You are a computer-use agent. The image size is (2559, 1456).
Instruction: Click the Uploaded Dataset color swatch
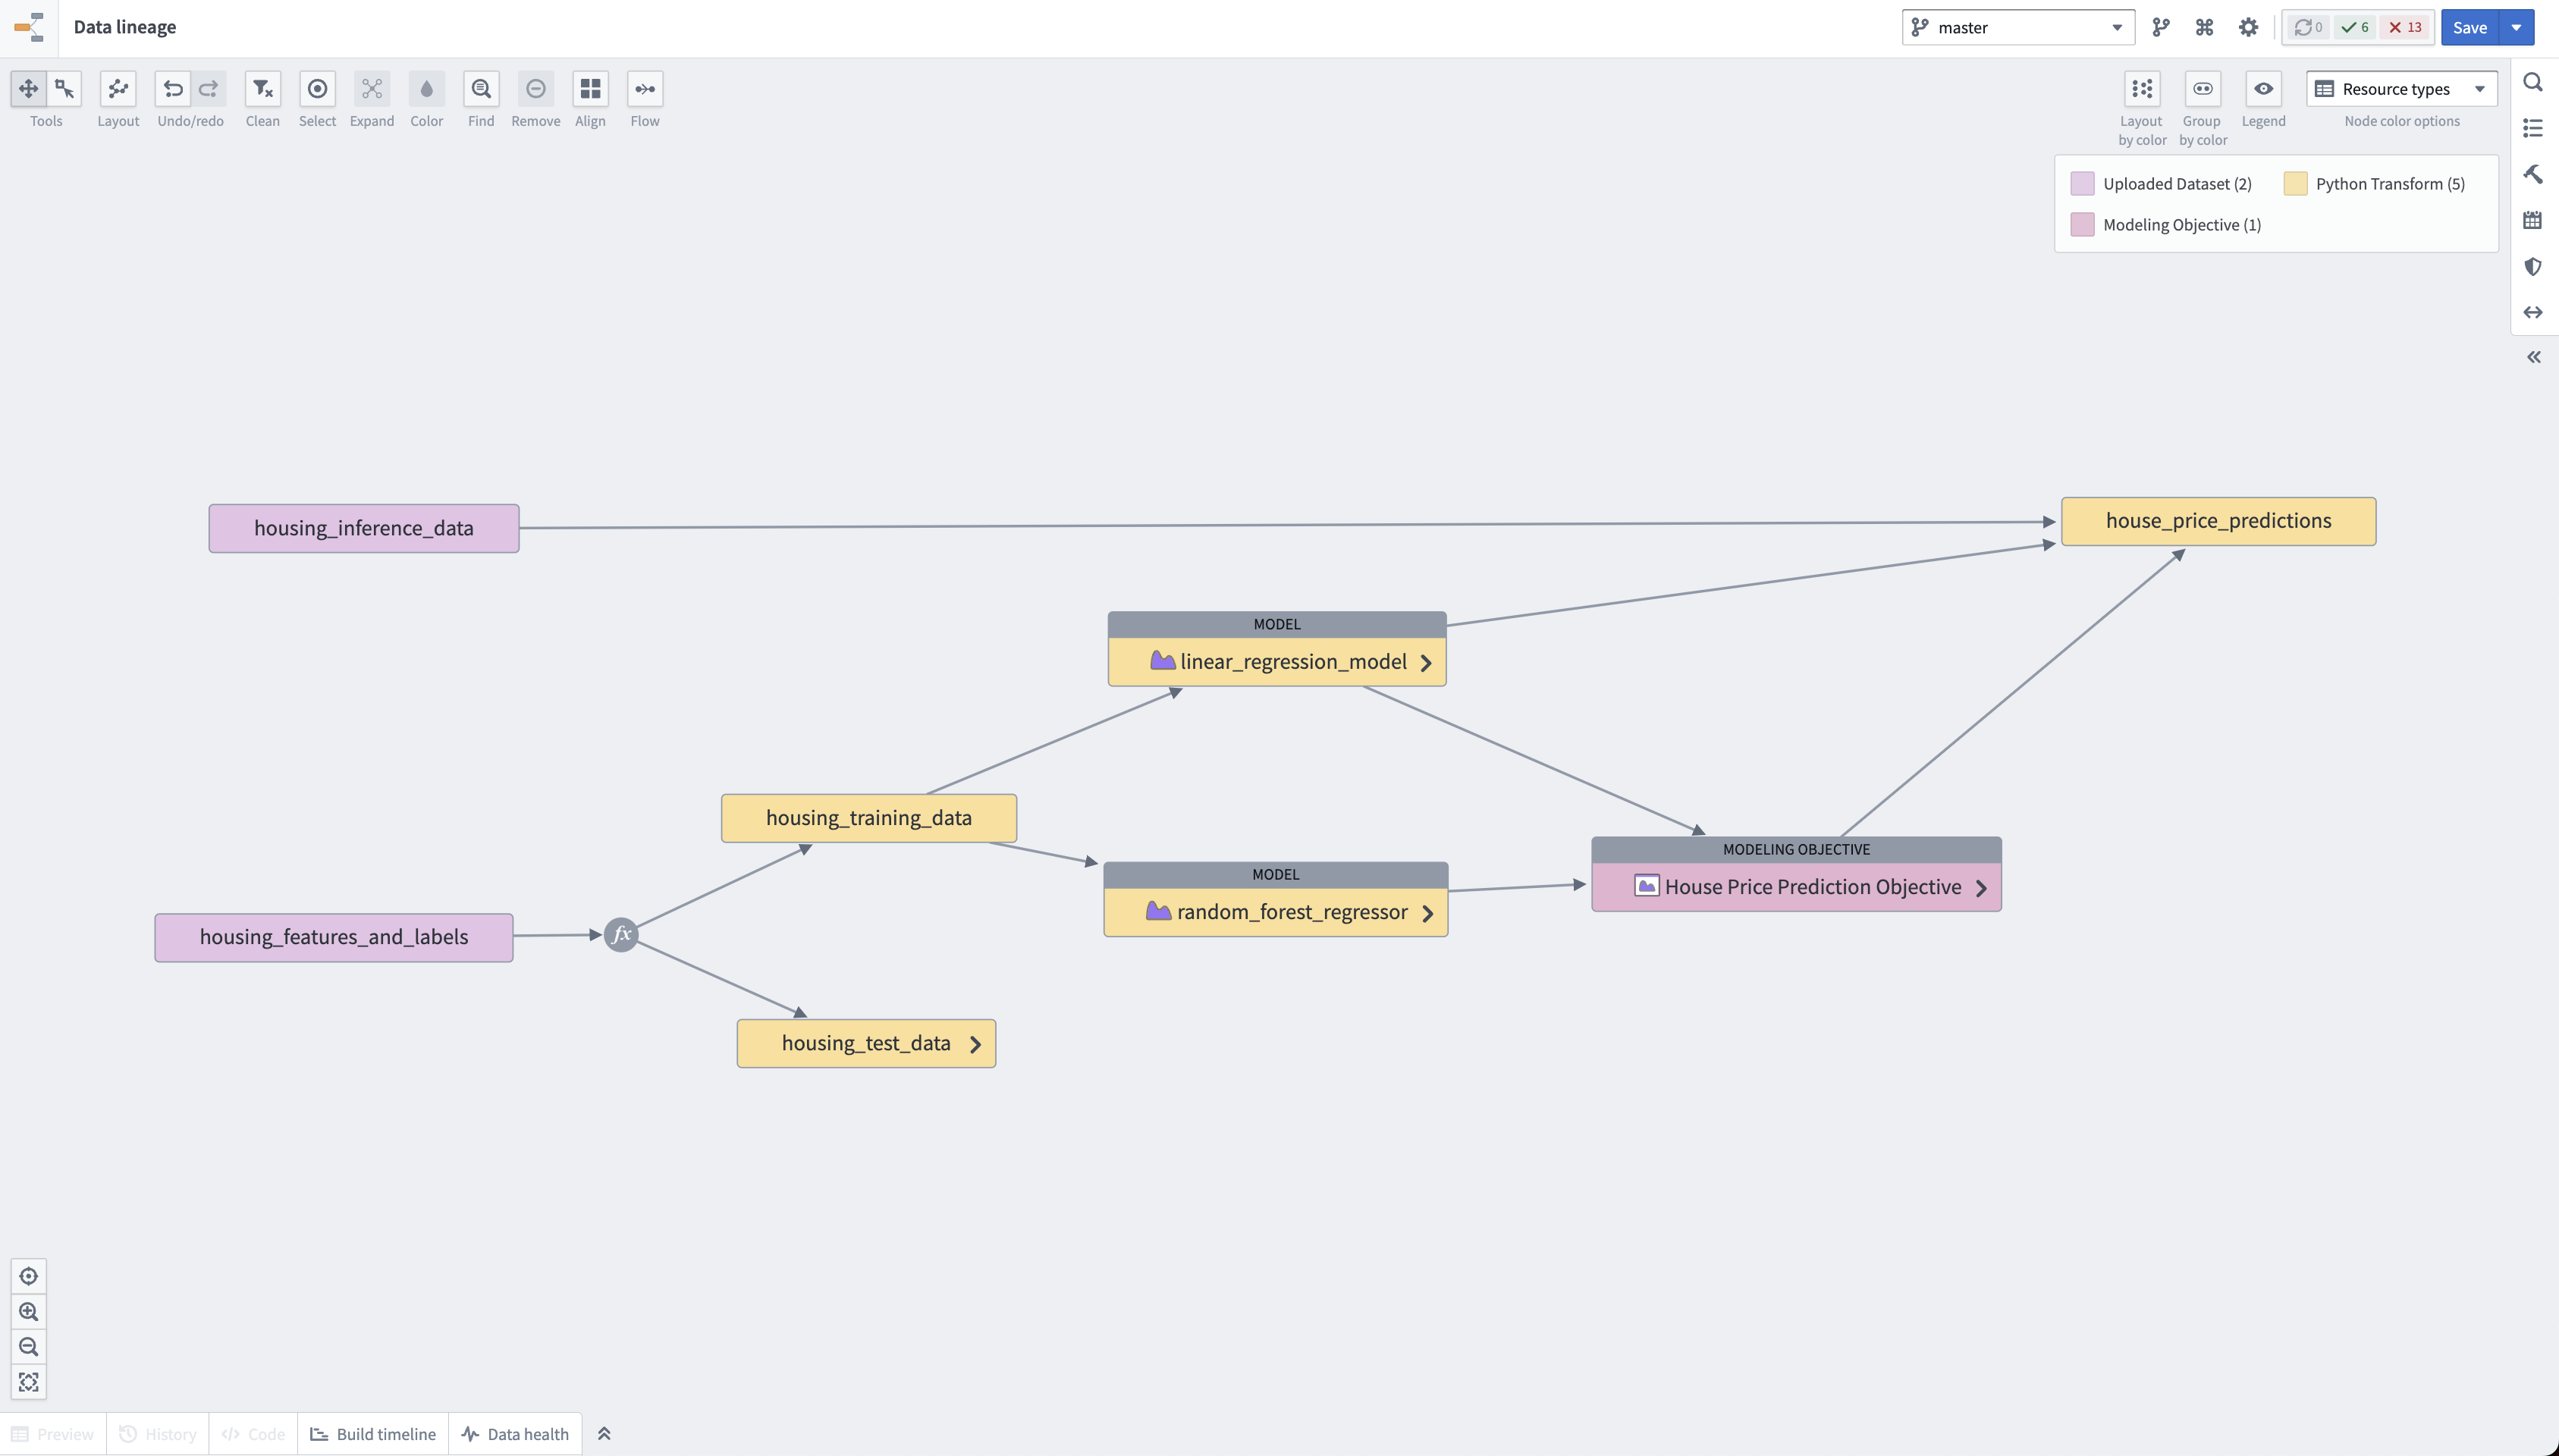pyautogui.click(x=2082, y=183)
